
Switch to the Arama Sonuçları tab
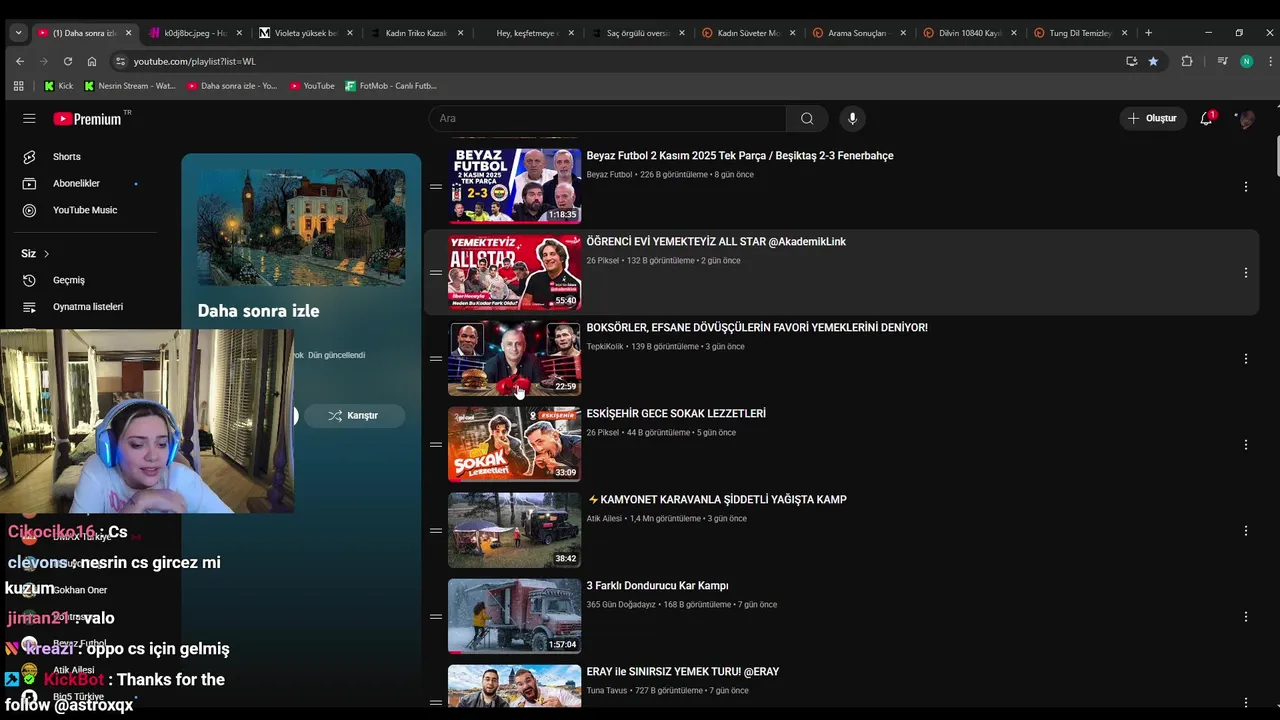857,33
